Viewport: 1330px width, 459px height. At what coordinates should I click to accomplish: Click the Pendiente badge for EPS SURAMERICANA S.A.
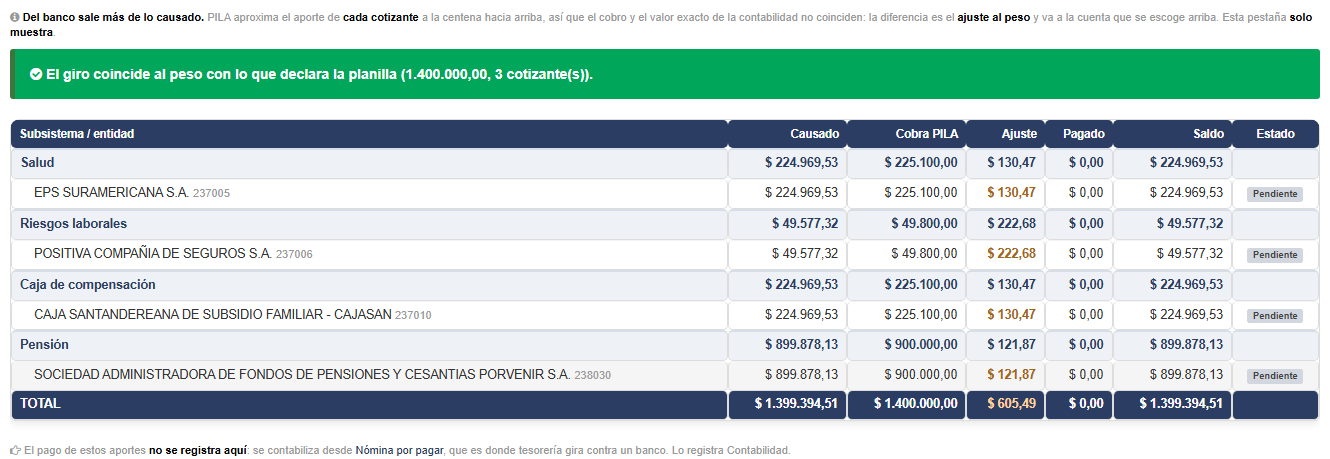coord(1275,194)
